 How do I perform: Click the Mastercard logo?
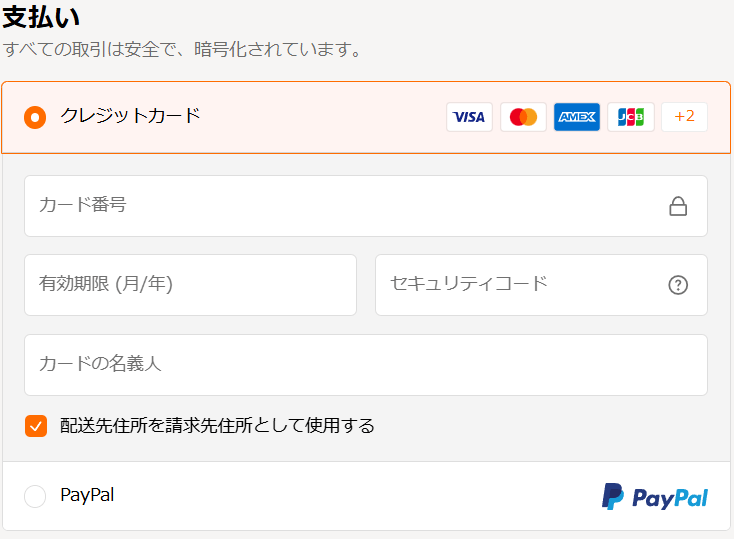click(523, 117)
